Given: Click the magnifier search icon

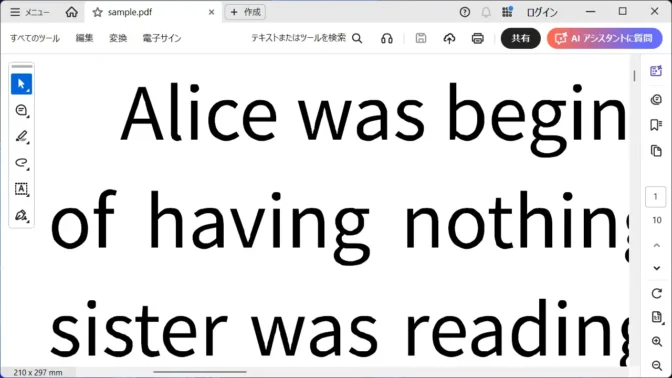Looking at the screenshot, I should tap(357, 39).
